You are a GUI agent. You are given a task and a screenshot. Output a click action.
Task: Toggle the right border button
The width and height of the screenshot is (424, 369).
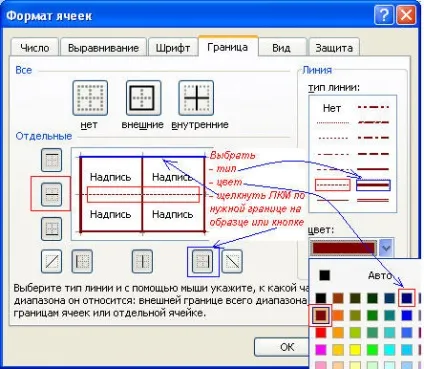(202, 261)
